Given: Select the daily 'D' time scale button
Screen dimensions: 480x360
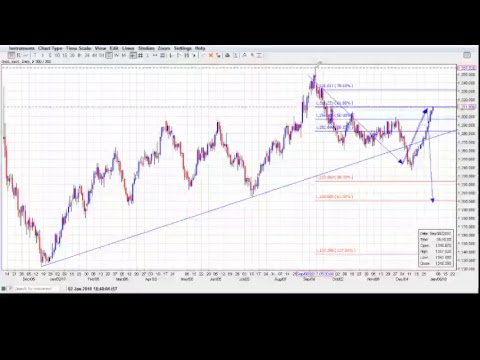Looking at the screenshot, I should click(x=109, y=55).
